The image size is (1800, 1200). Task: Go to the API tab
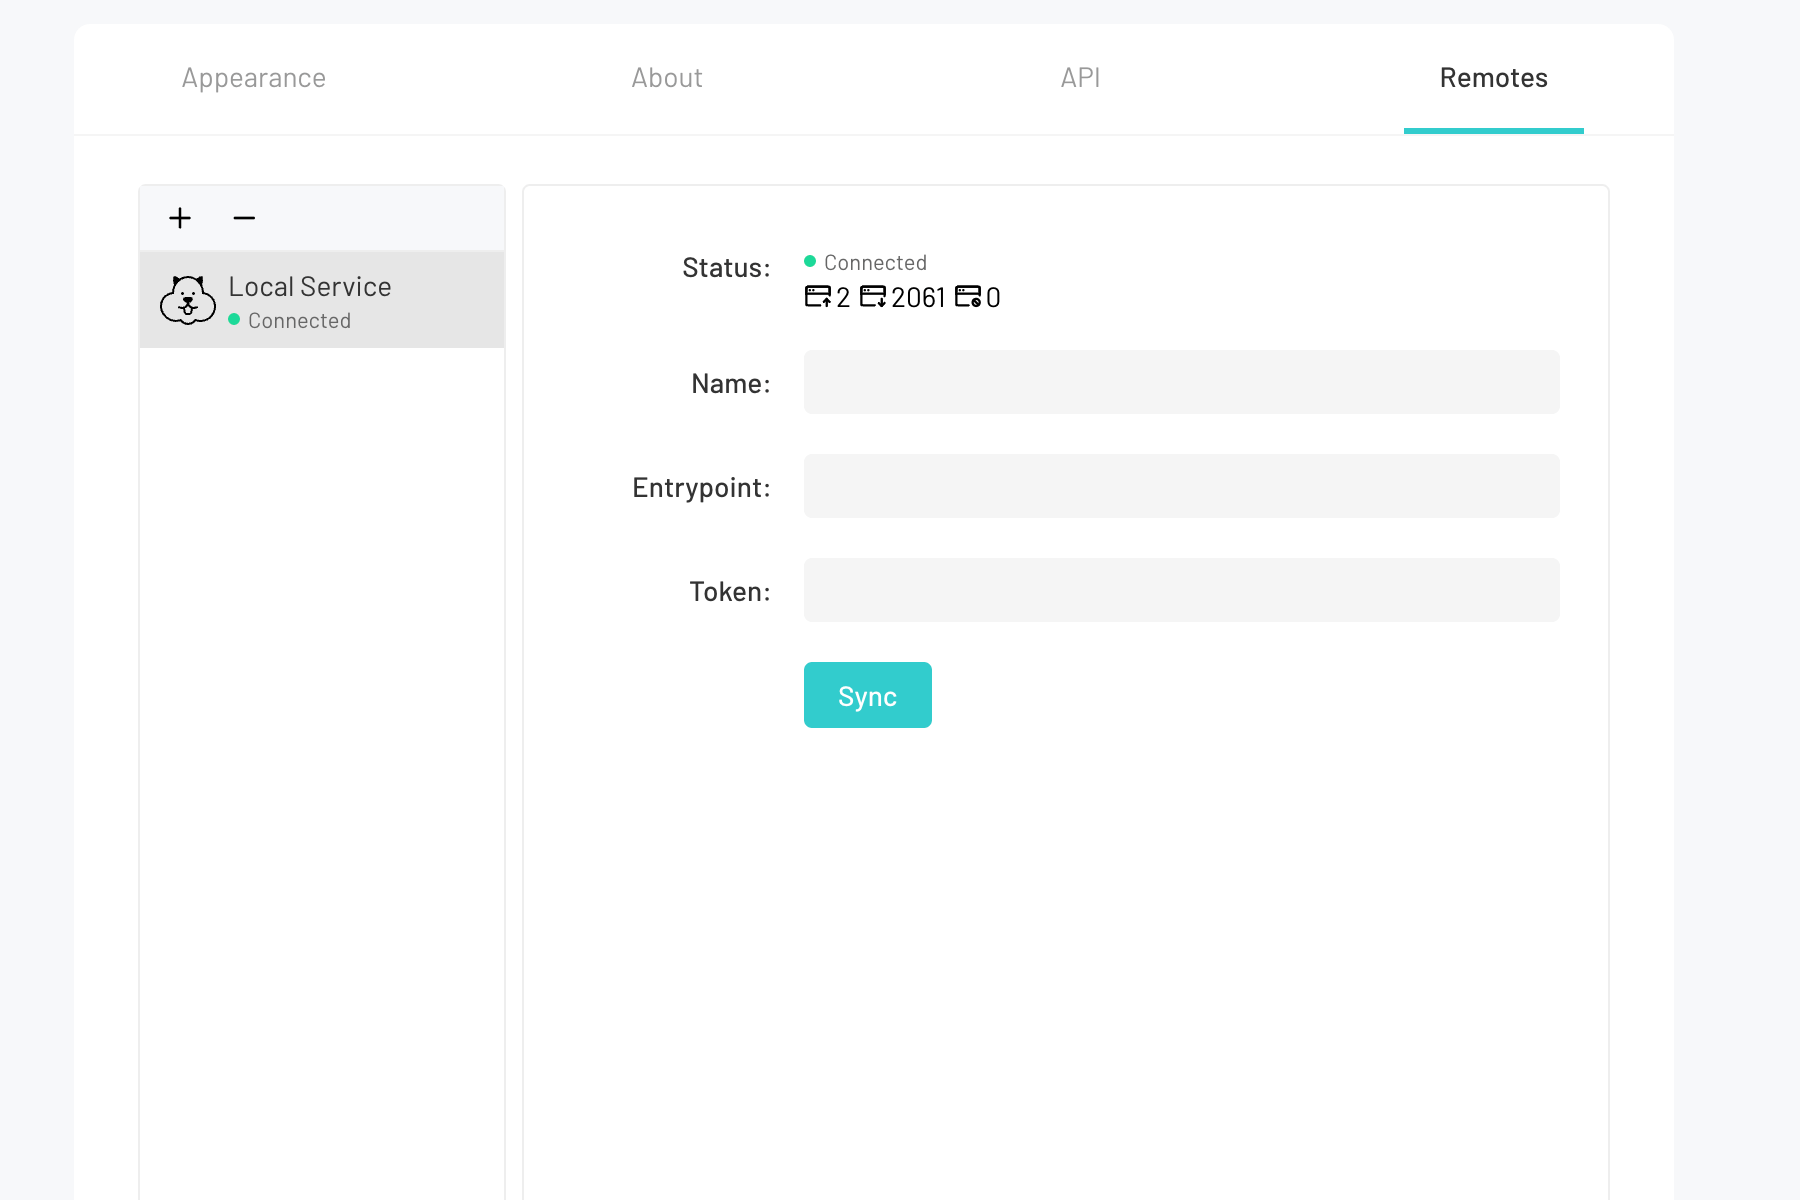(x=1080, y=78)
